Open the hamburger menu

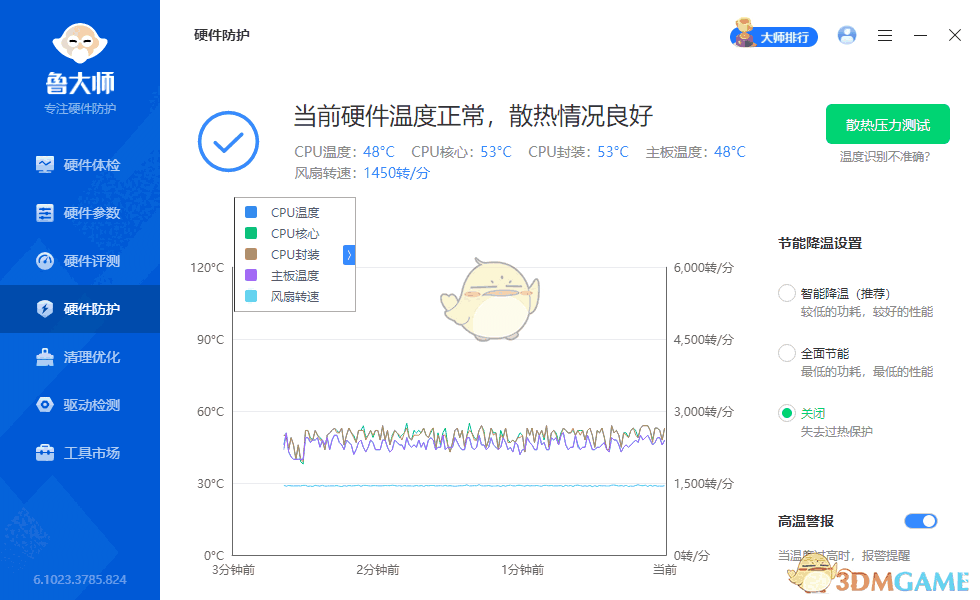[884, 35]
